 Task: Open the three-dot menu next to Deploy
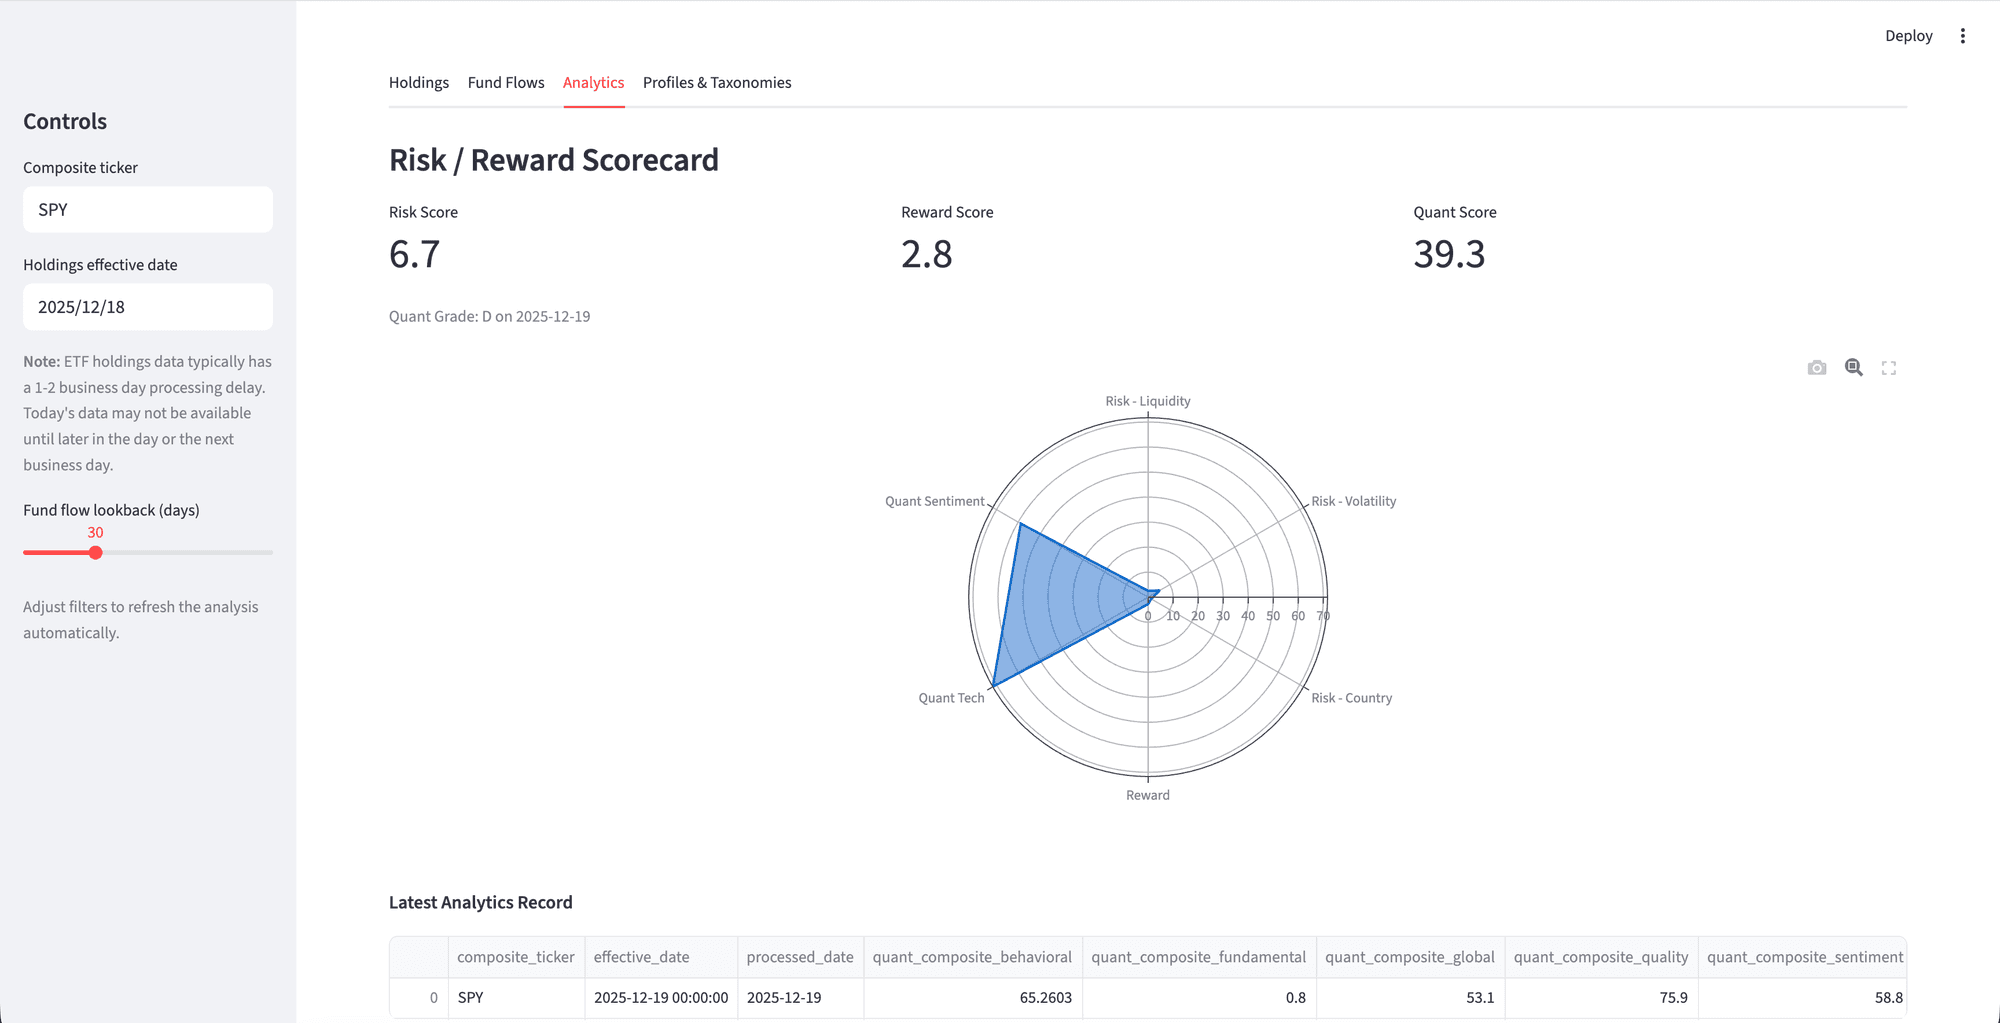tap(1962, 36)
